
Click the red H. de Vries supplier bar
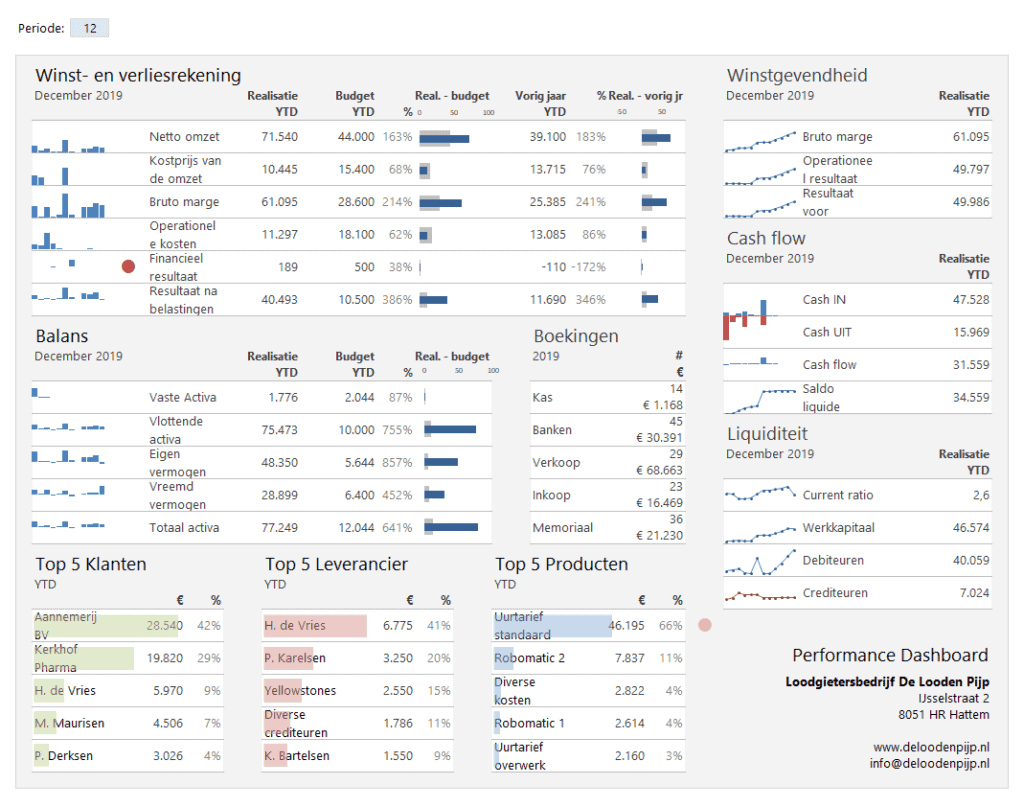click(x=315, y=626)
